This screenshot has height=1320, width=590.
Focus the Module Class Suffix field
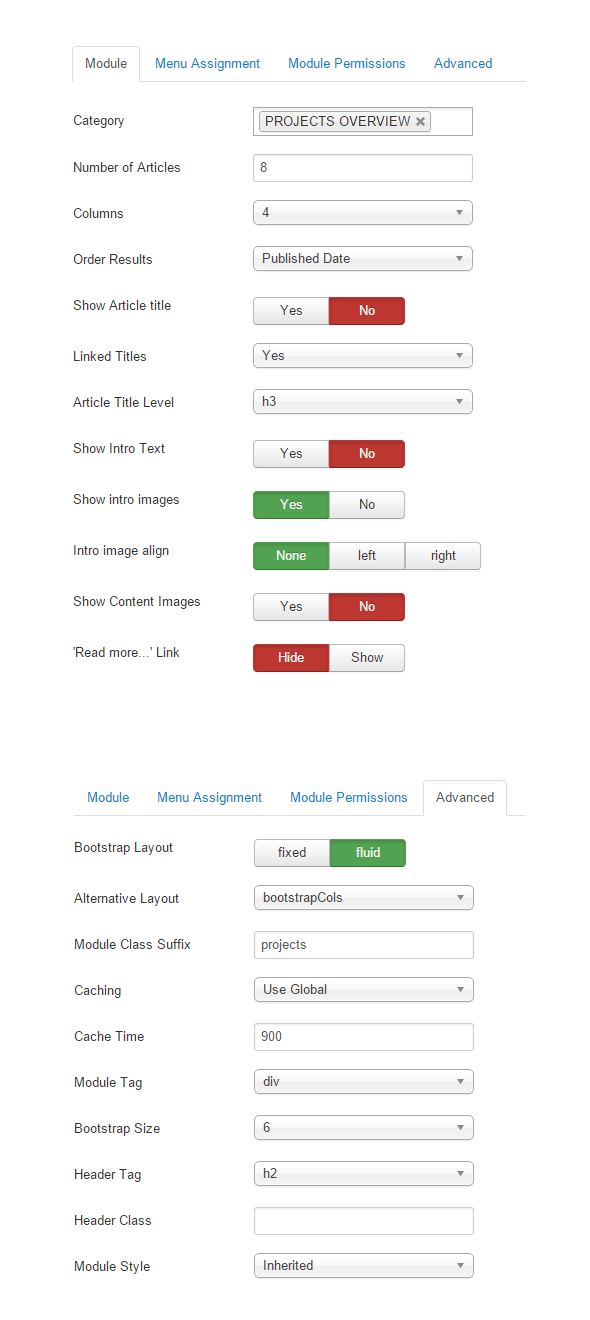364,945
